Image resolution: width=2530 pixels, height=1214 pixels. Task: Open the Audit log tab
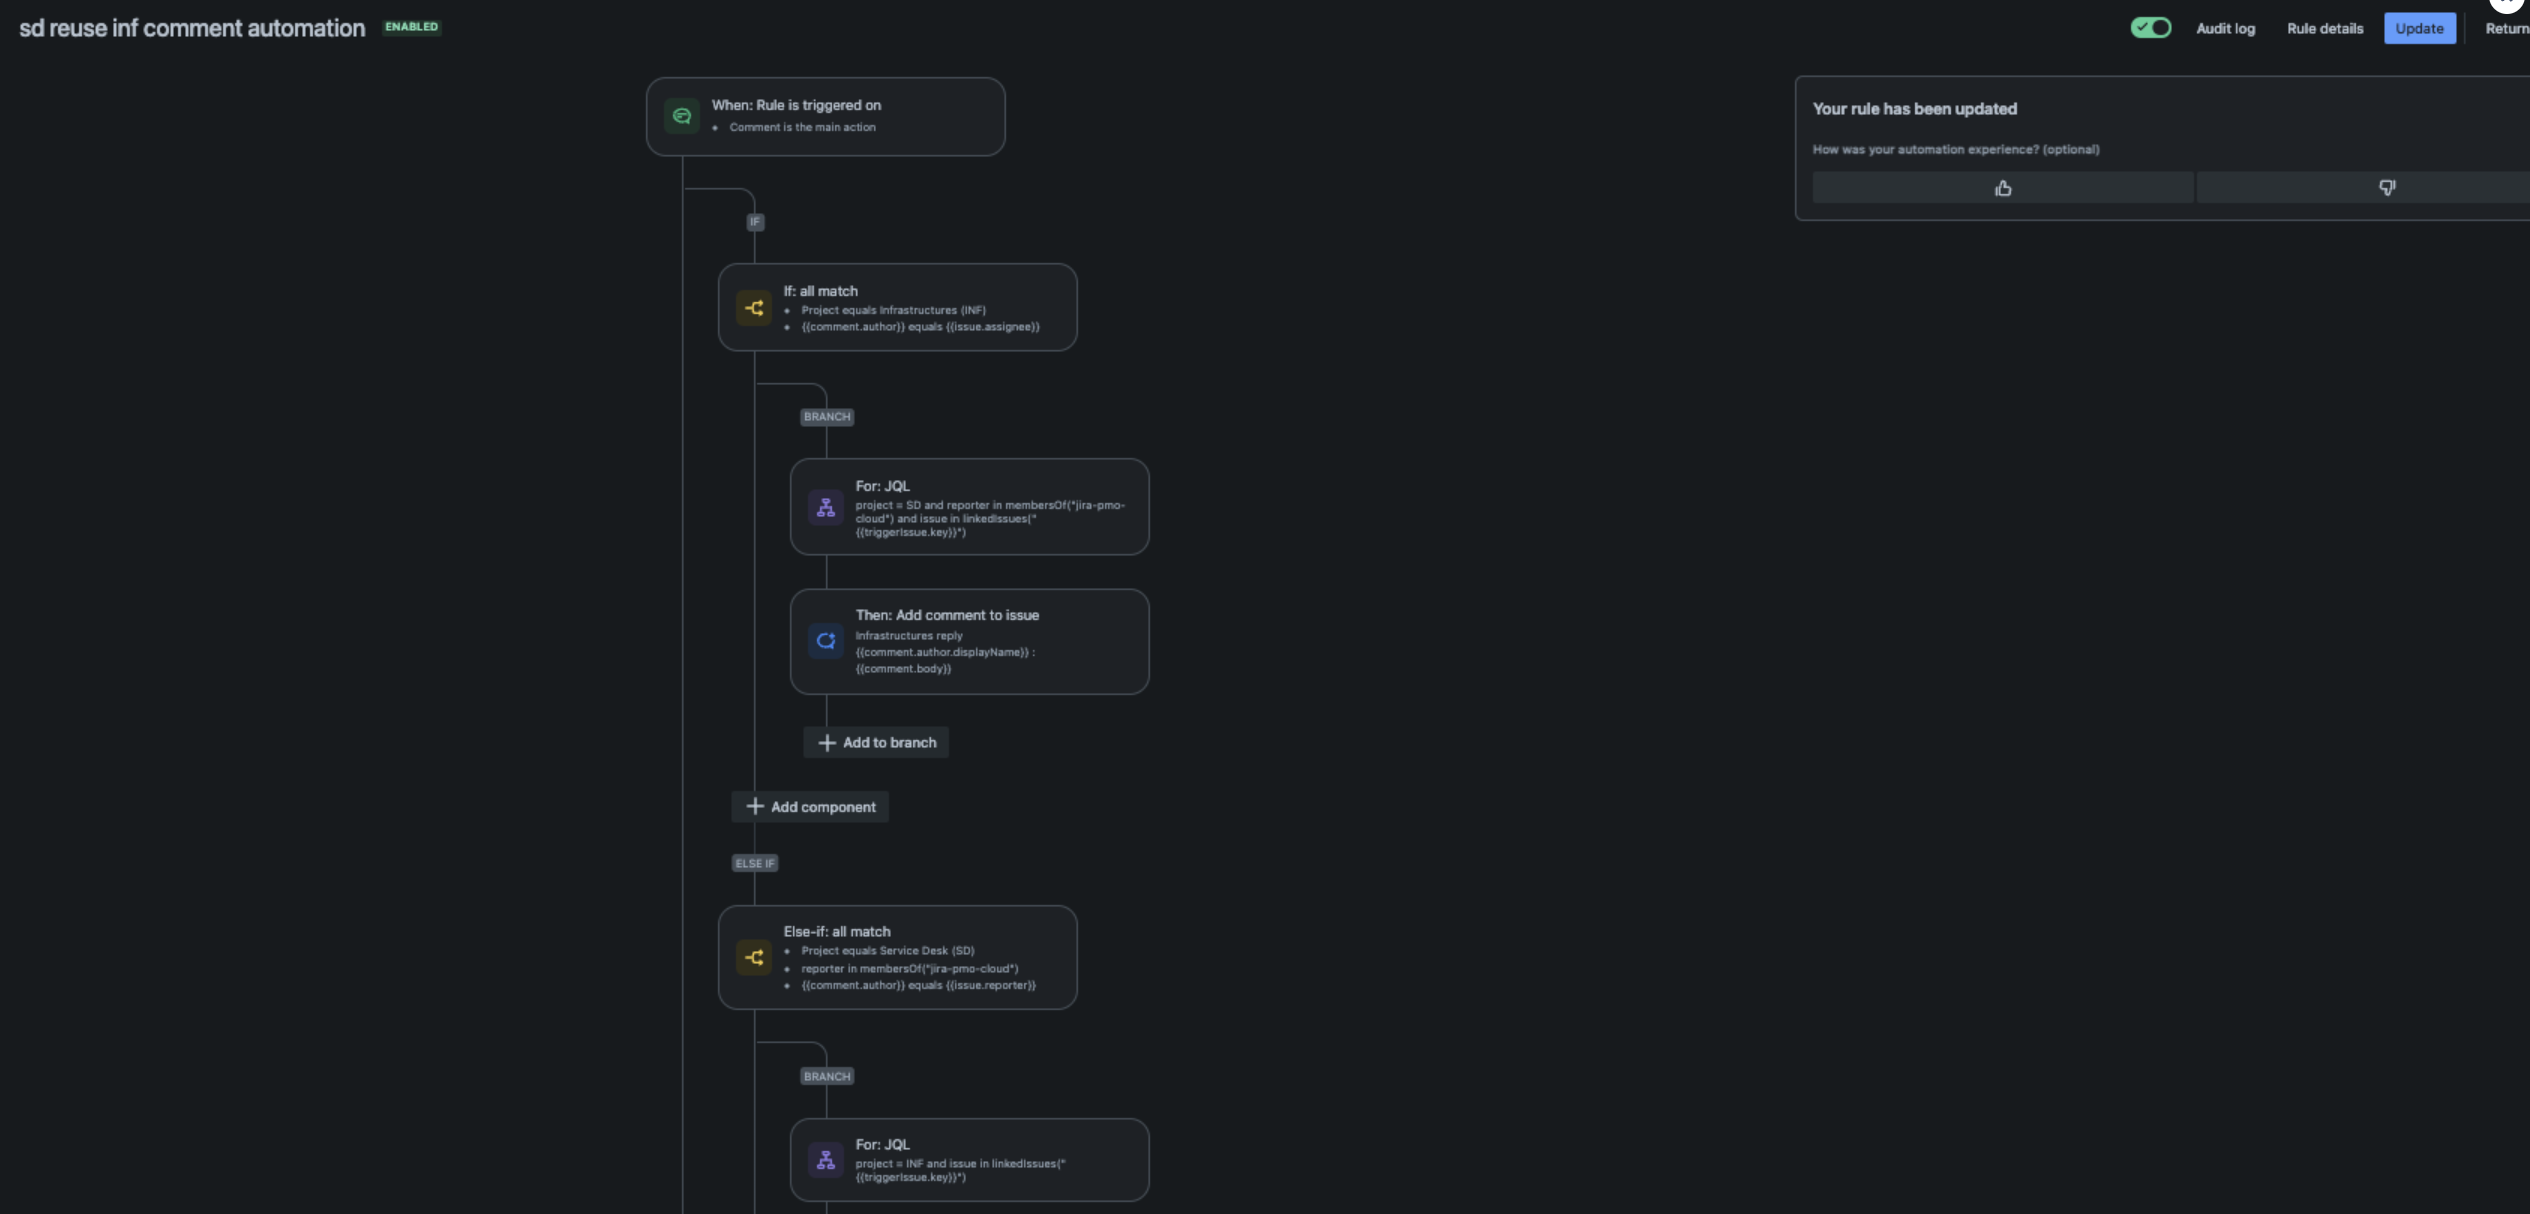click(x=2225, y=28)
